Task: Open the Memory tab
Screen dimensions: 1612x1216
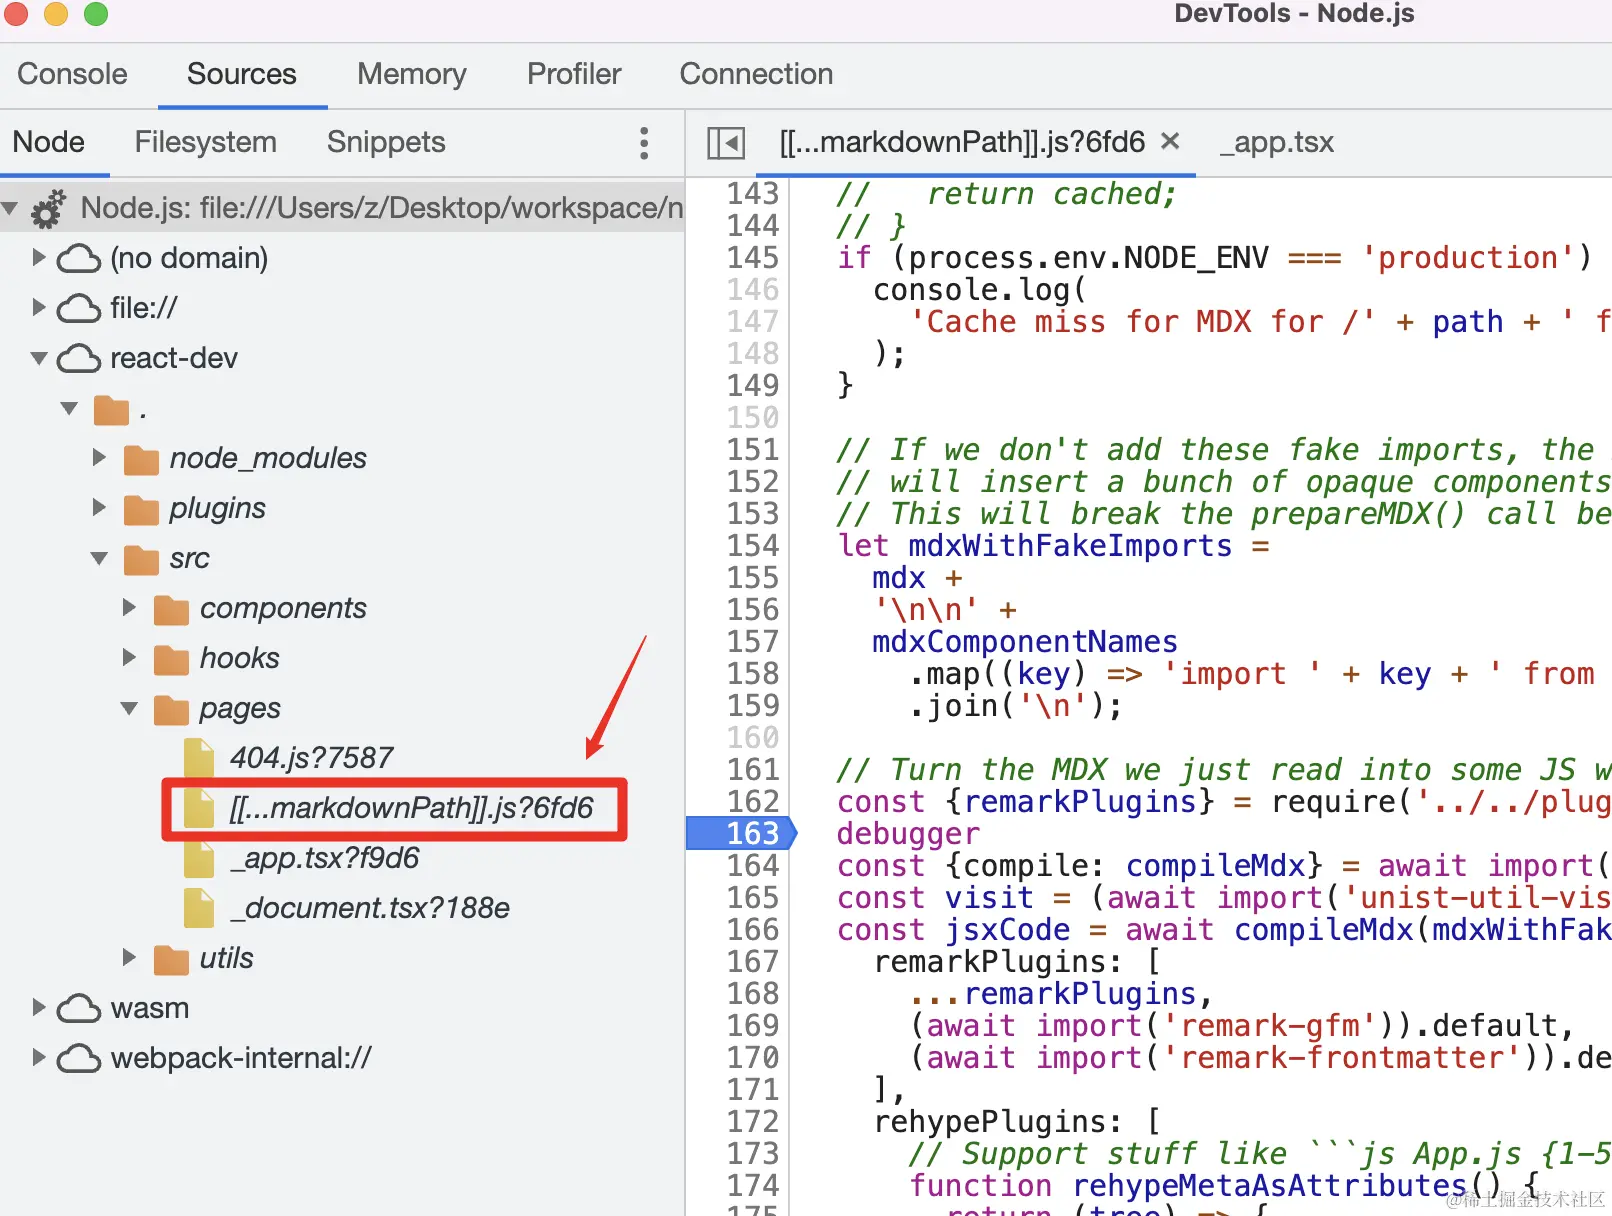Action: 412,74
